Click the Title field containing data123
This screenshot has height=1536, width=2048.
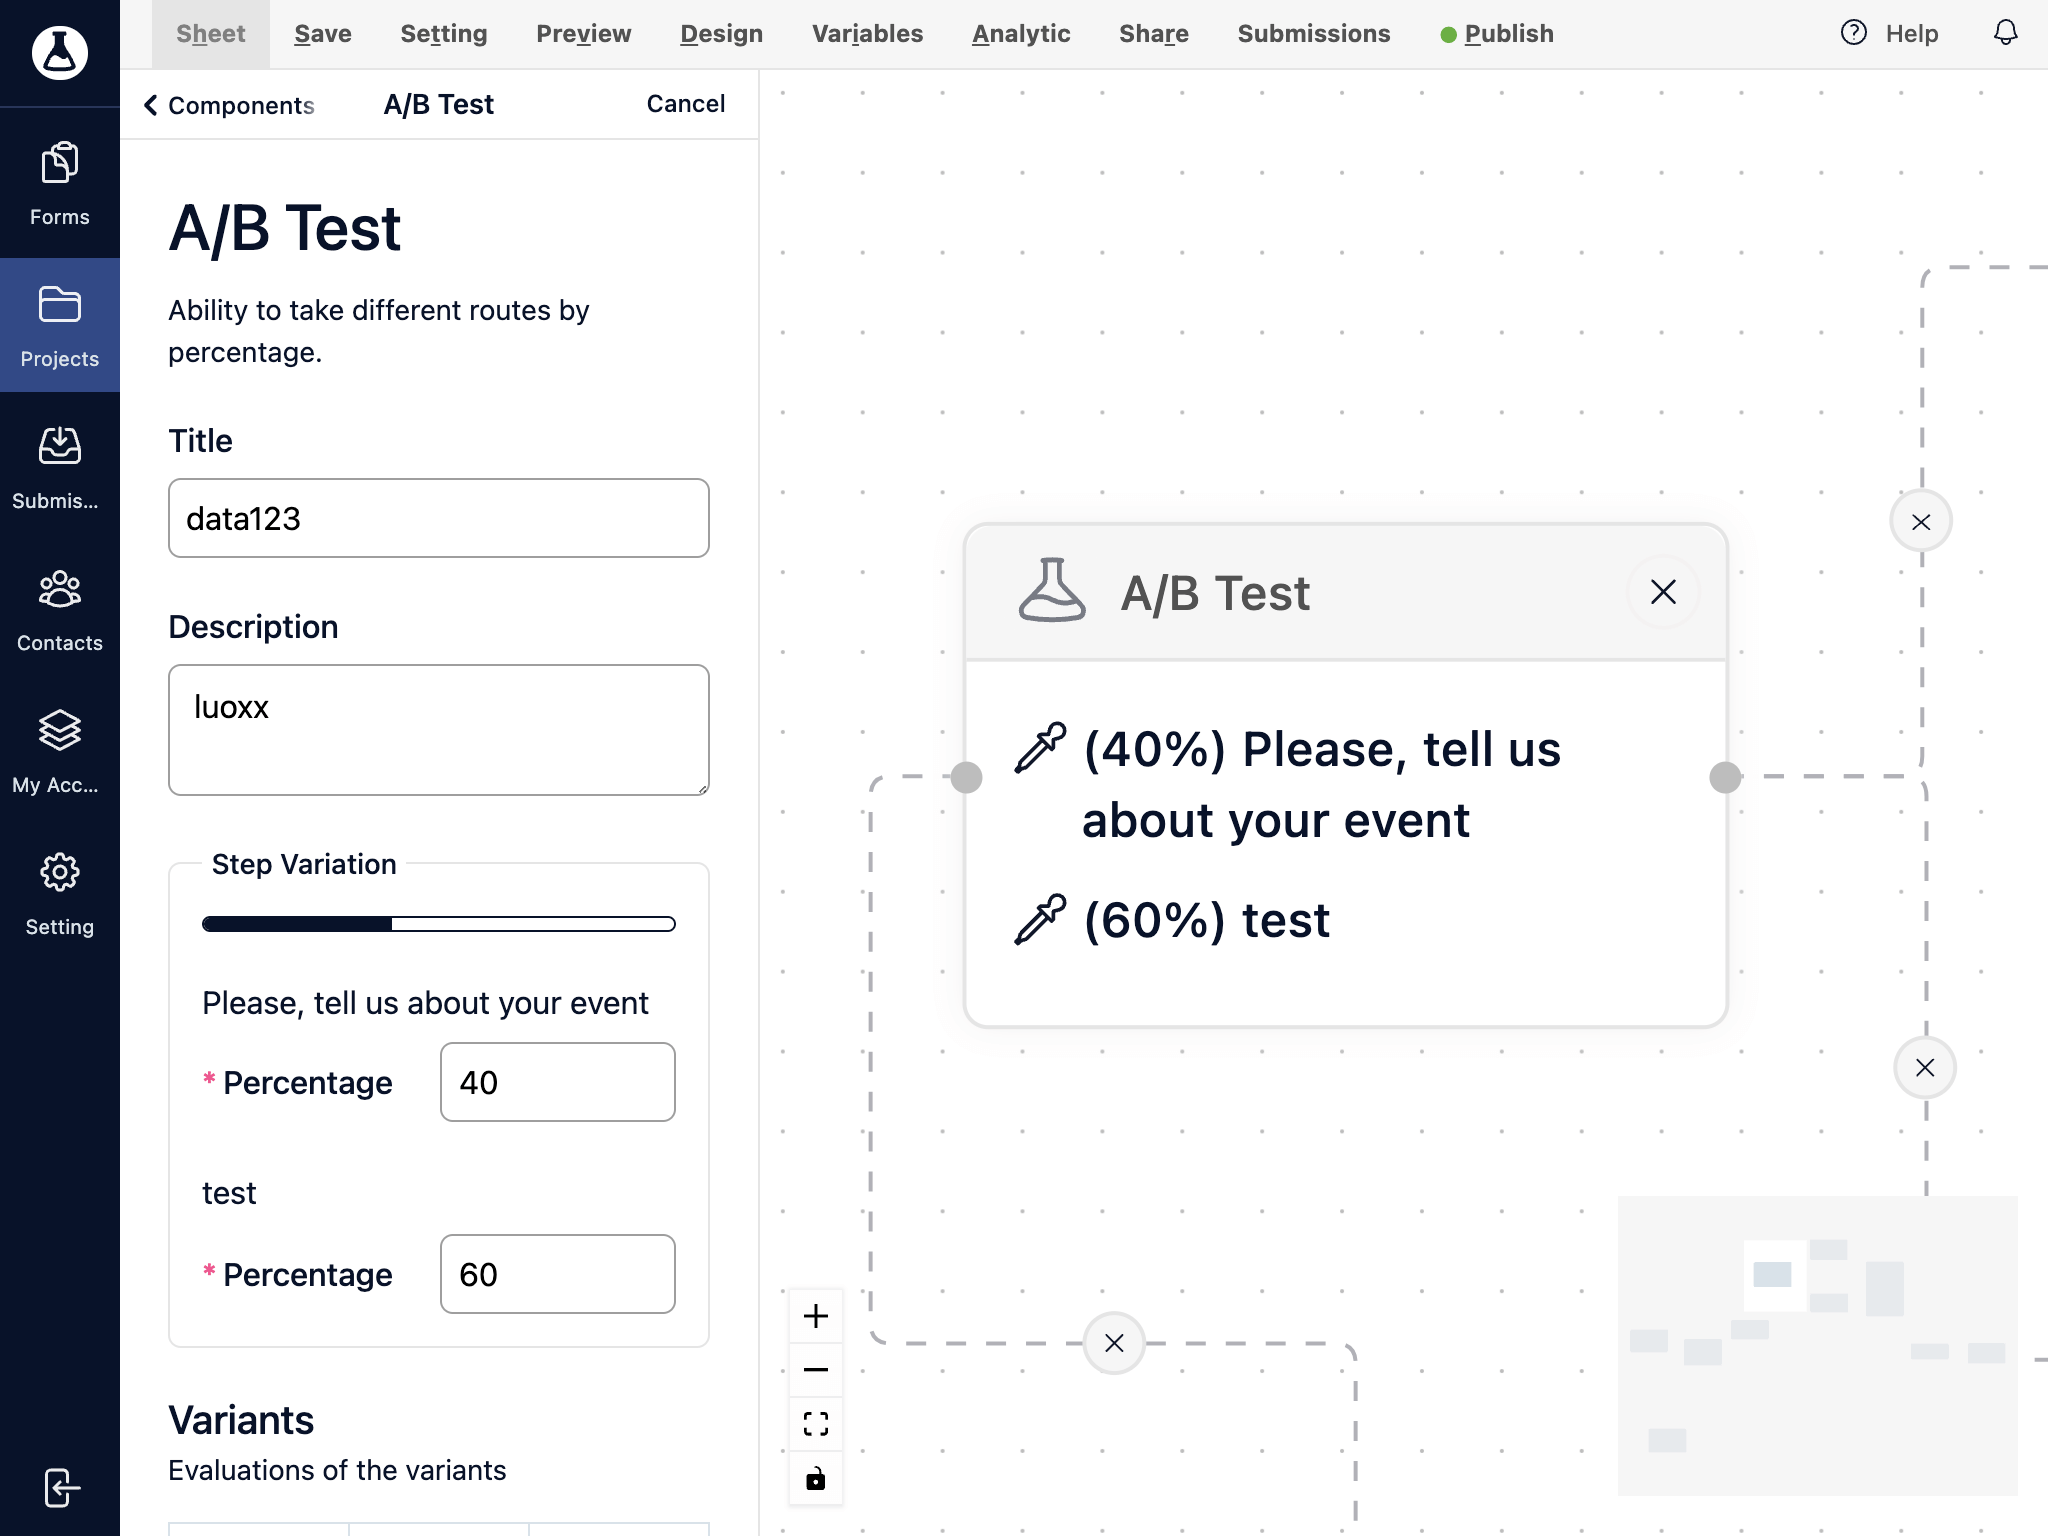tap(439, 518)
